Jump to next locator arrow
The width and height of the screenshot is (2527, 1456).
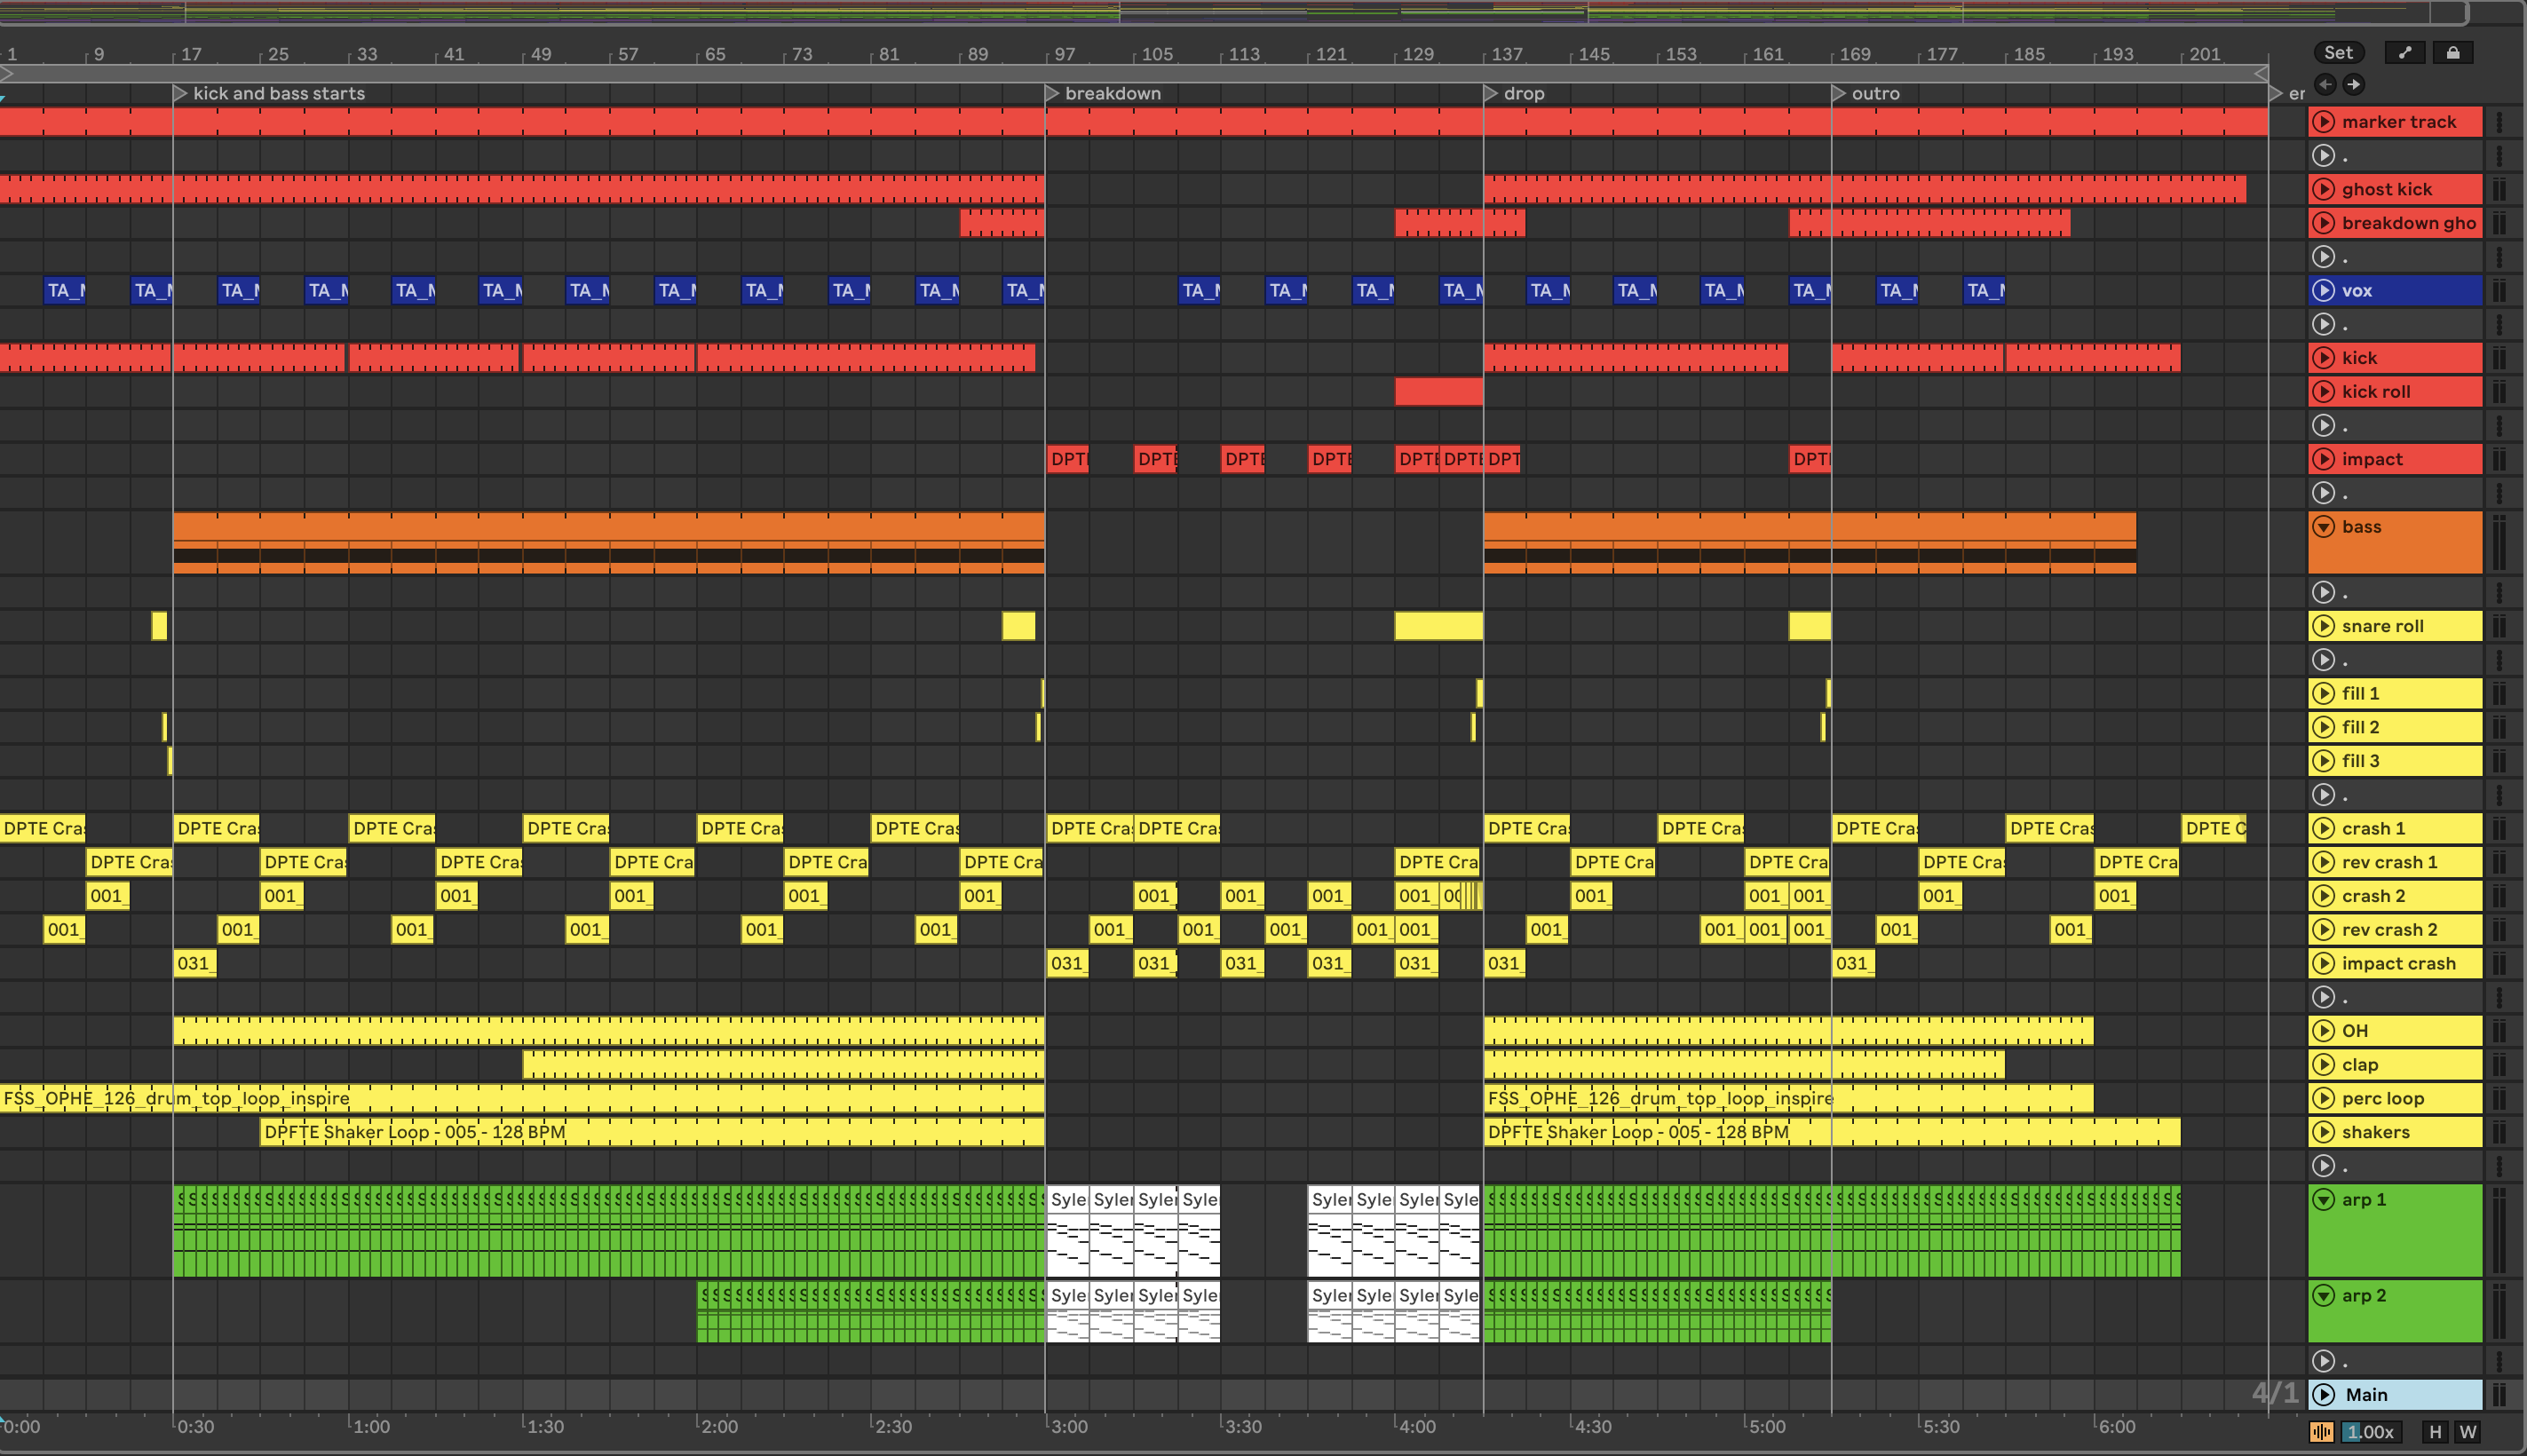point(2354,85)
